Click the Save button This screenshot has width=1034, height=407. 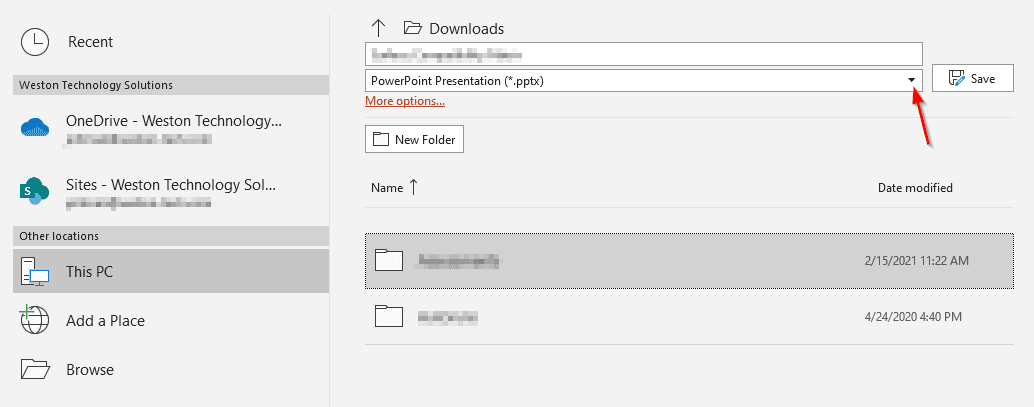click(x=973, y=78)
